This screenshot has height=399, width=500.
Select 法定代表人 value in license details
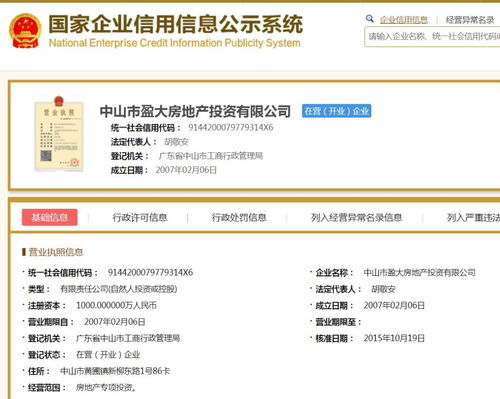[x=383, y=289]
